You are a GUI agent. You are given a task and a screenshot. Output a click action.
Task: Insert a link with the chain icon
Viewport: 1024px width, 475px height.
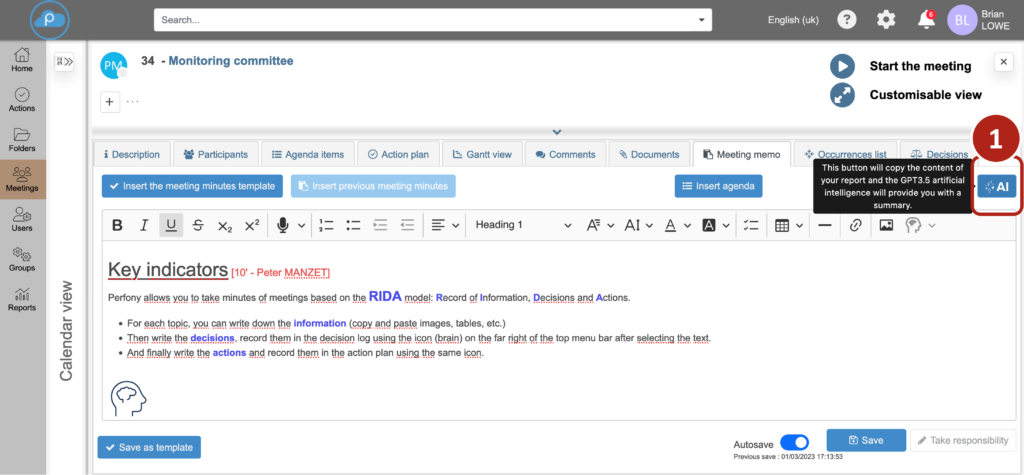855,225
